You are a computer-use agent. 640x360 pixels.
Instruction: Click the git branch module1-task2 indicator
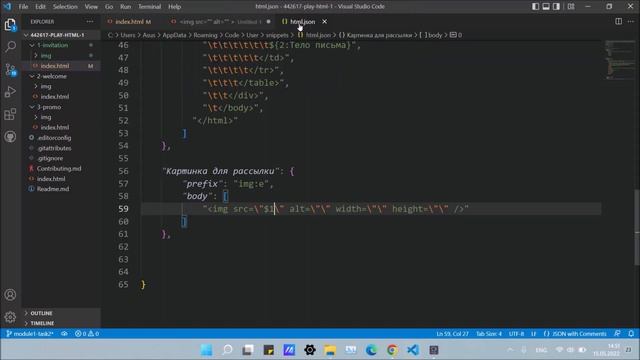pyautogui.click(x=30, y=334)
